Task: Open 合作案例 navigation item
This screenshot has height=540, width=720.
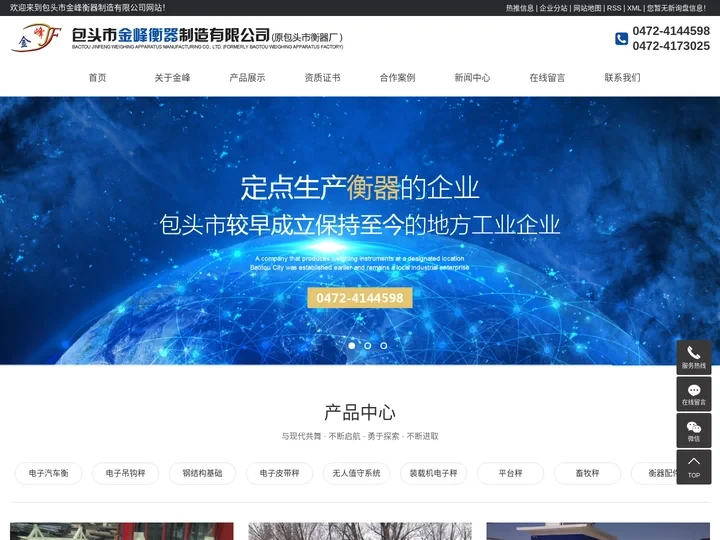Action: (397, 78)
